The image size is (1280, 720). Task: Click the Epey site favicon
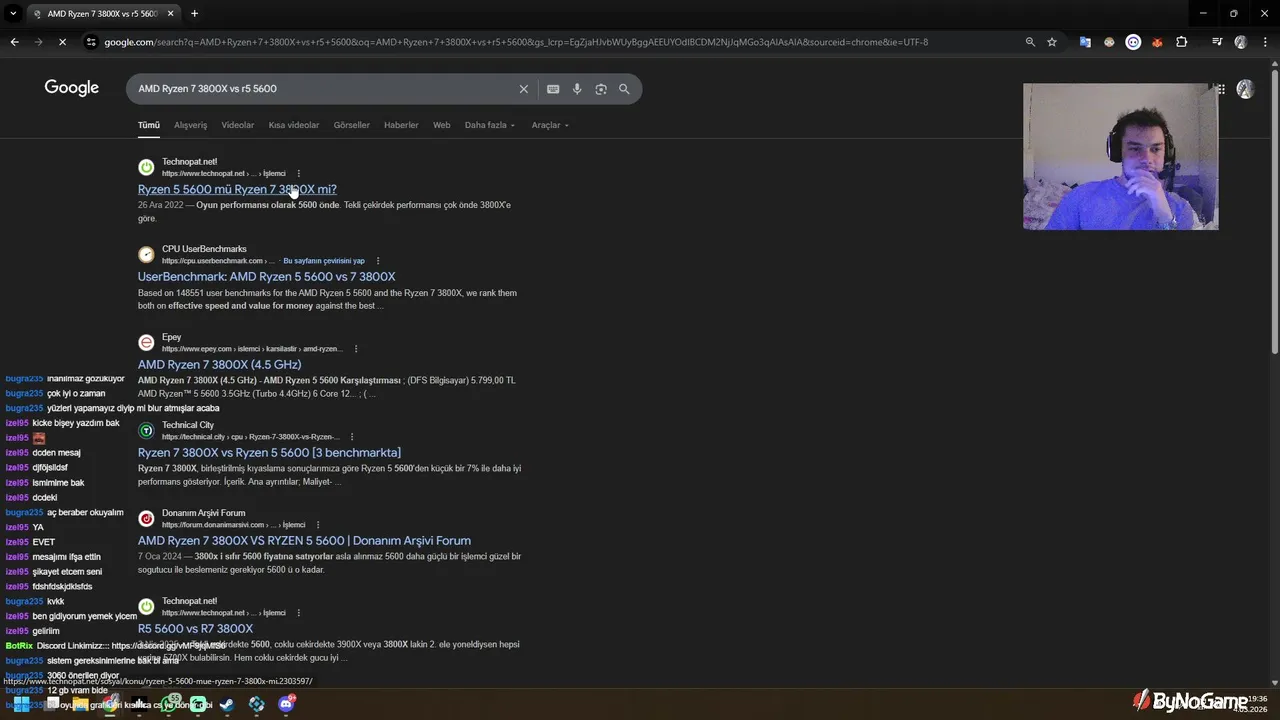coord(146,343)
